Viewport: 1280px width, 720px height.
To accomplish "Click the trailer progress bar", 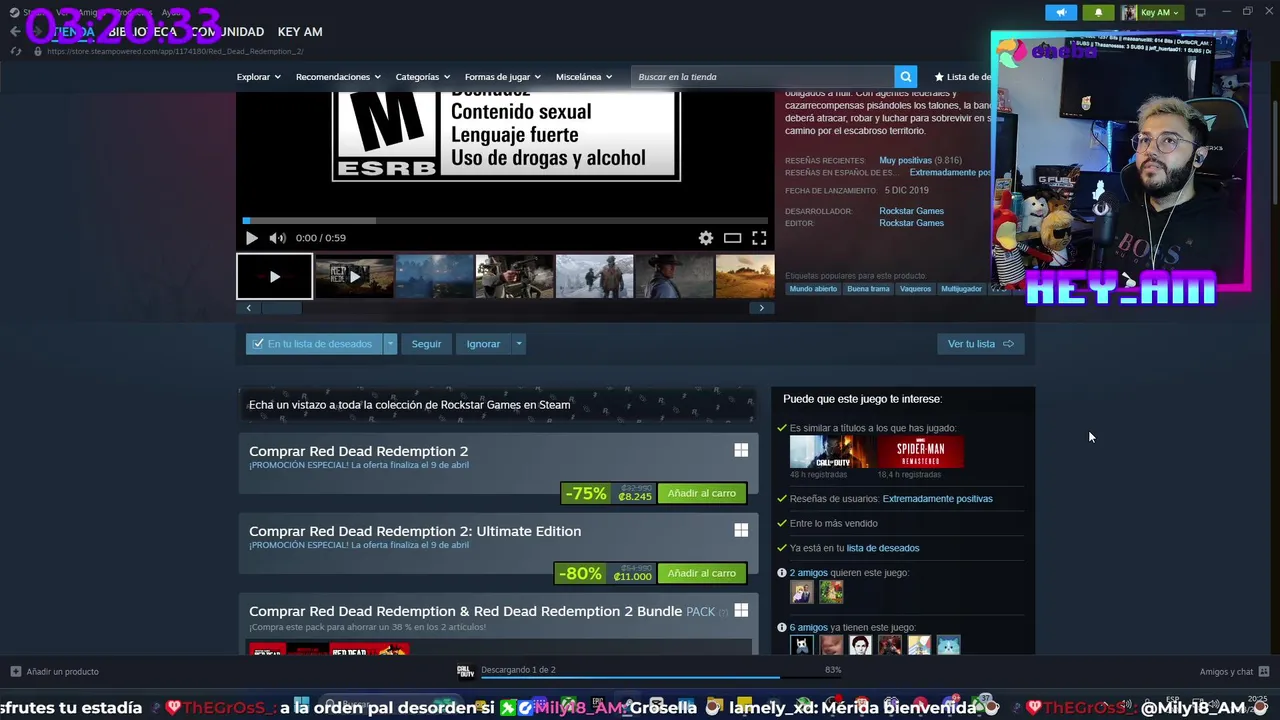I will click(505, 220).
